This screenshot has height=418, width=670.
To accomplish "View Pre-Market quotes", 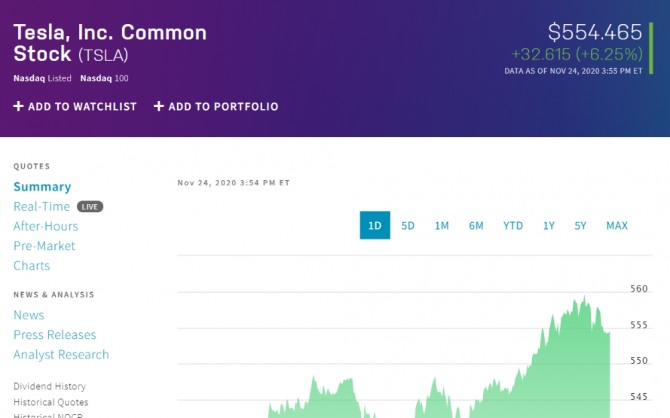I will click(44, 246).
